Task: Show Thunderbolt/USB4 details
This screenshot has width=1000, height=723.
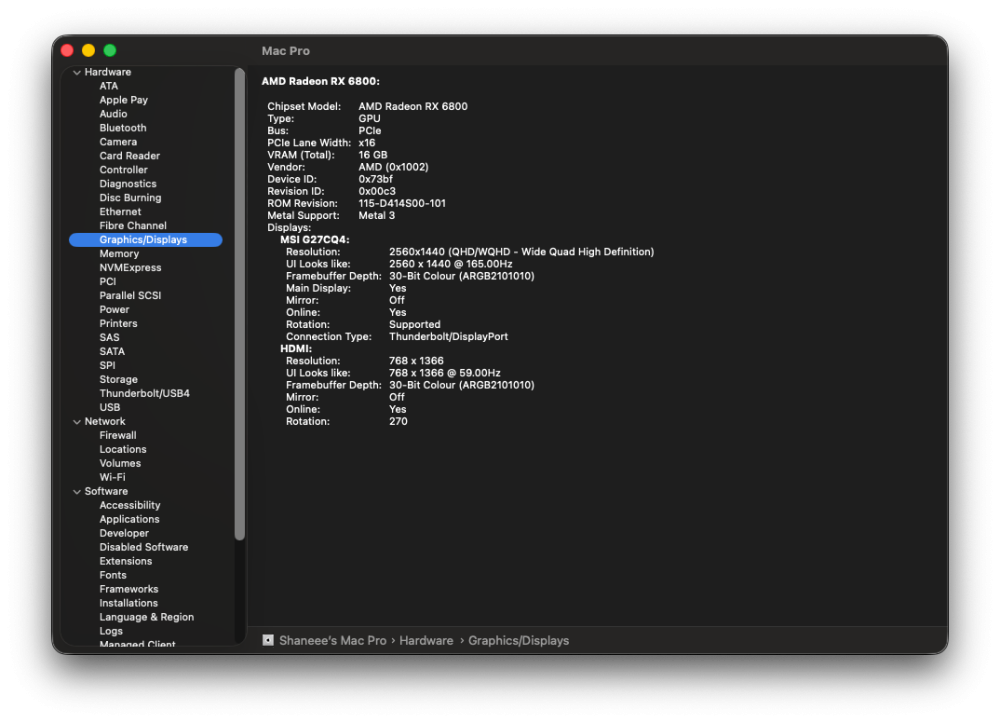Action: pyautogui.click(x=144, y=395)
